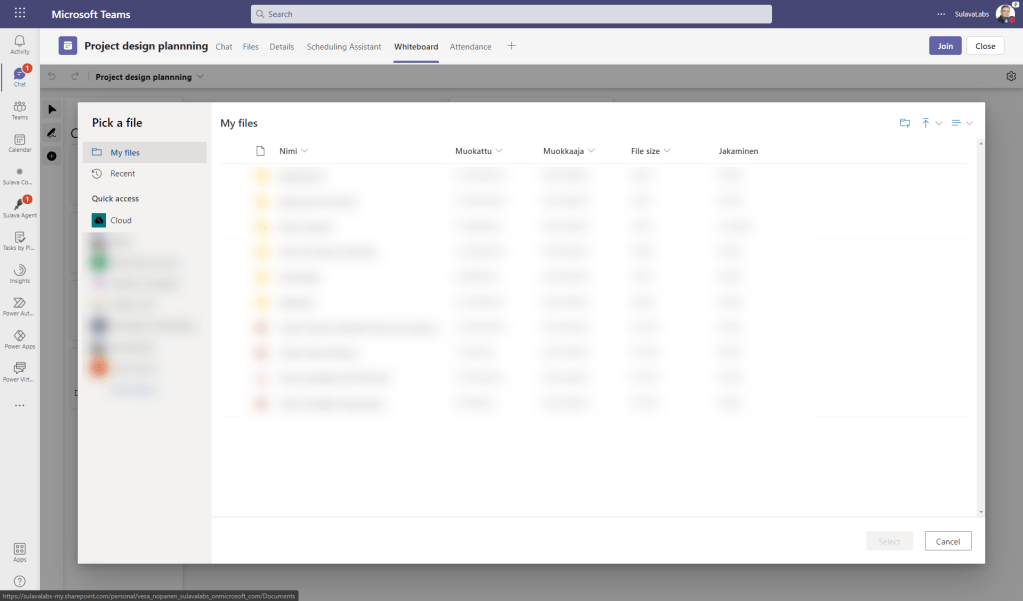Open the Calendar app icon

[20, 142]
